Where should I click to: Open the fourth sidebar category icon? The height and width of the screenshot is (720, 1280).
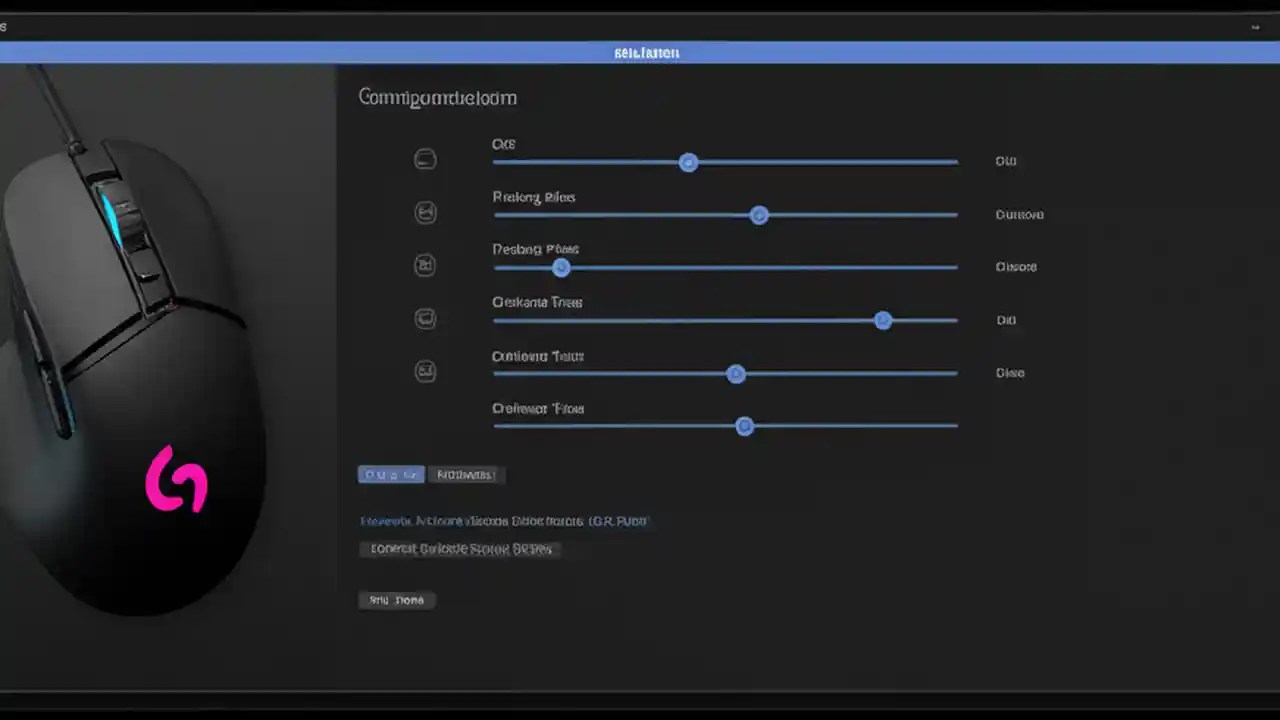(425, 318)
